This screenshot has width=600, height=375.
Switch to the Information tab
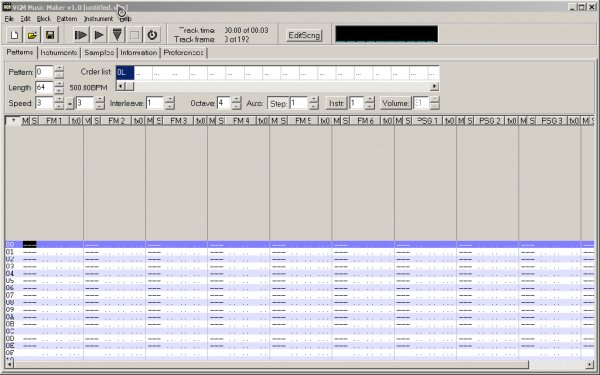pos(139,53)
